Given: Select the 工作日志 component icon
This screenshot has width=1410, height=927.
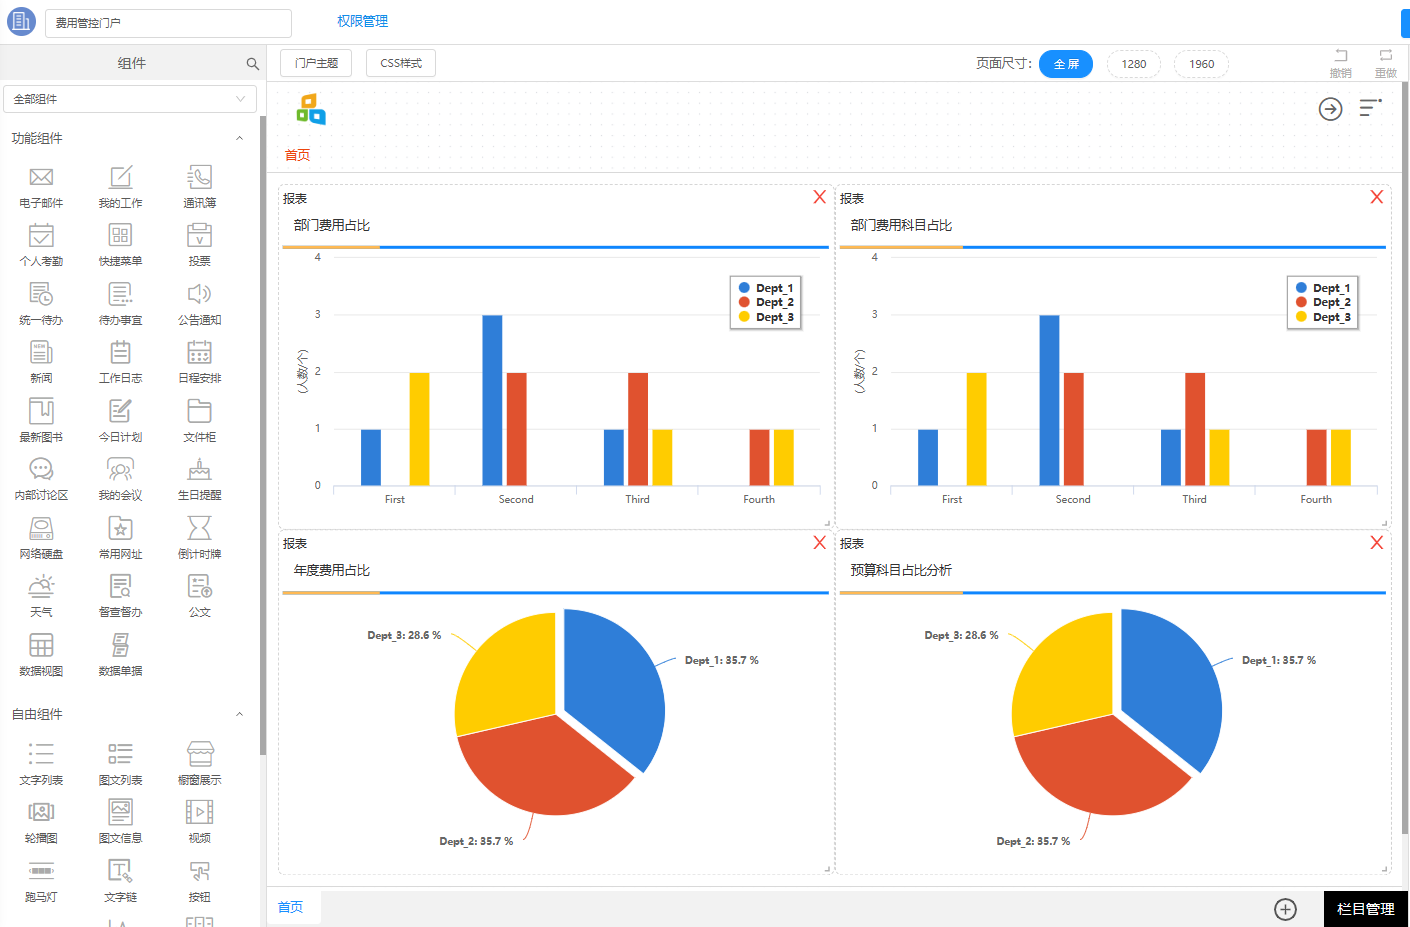Looking at the screenshot, I should pyautogui.click(x=120, y=352).
